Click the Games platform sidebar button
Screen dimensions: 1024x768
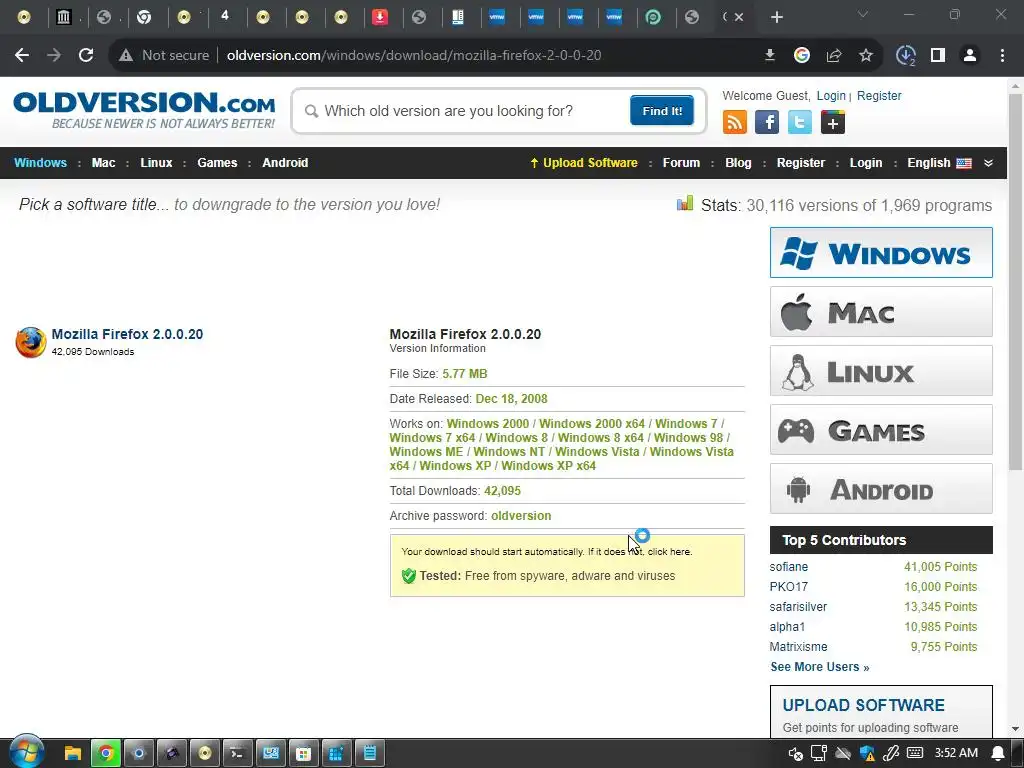tap(881, 430)
